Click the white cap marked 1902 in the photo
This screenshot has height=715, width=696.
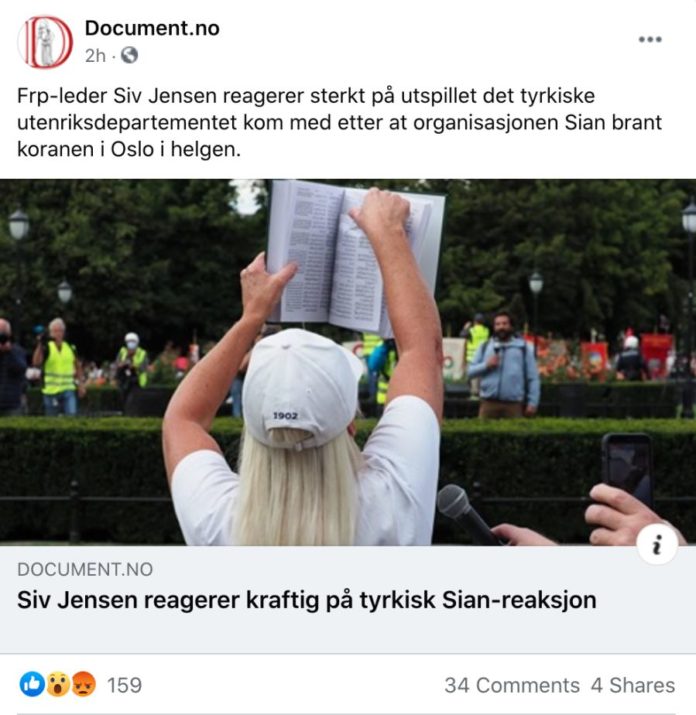[302, 388]
